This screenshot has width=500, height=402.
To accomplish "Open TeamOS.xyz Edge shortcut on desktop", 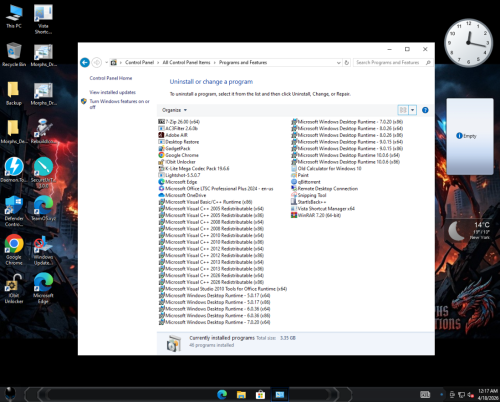I will (x=43, y=208).
